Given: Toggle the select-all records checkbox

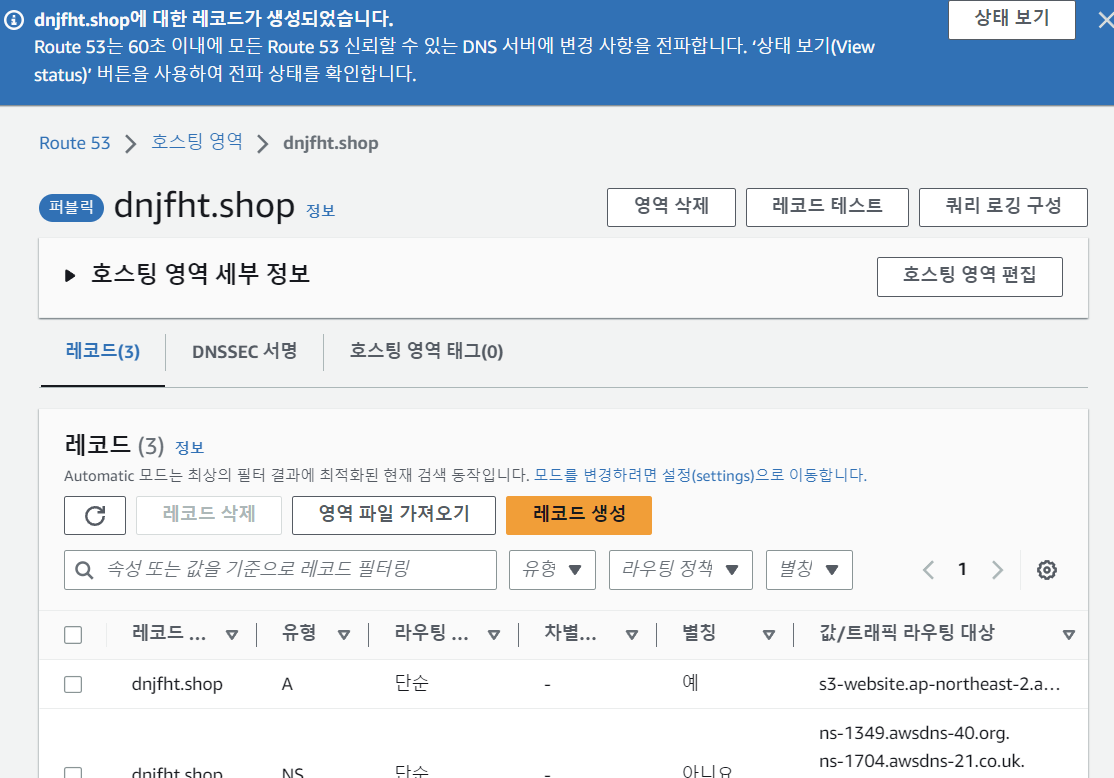Looking at the screenshot, I should 73,634.
